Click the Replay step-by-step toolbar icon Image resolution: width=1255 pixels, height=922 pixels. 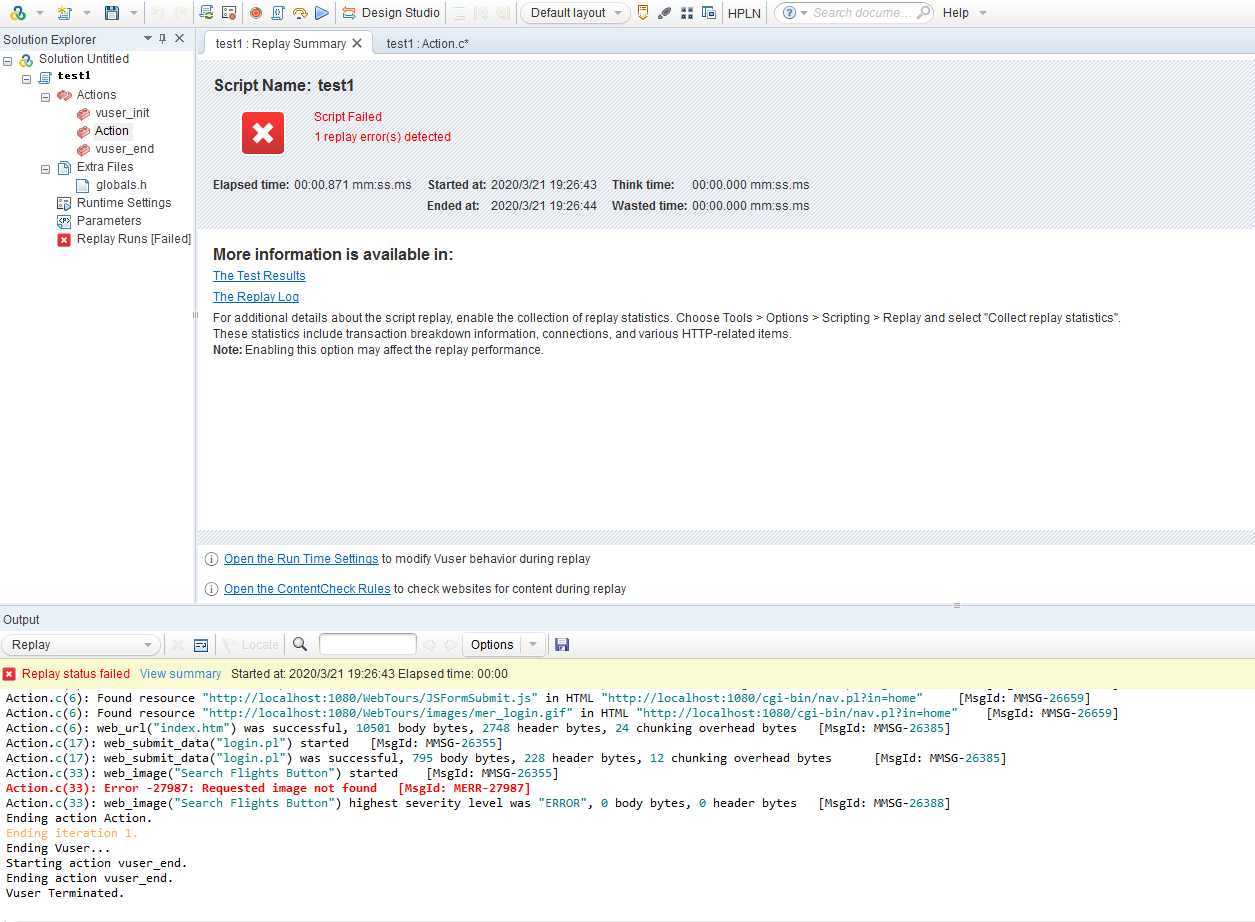click(299, 13)
